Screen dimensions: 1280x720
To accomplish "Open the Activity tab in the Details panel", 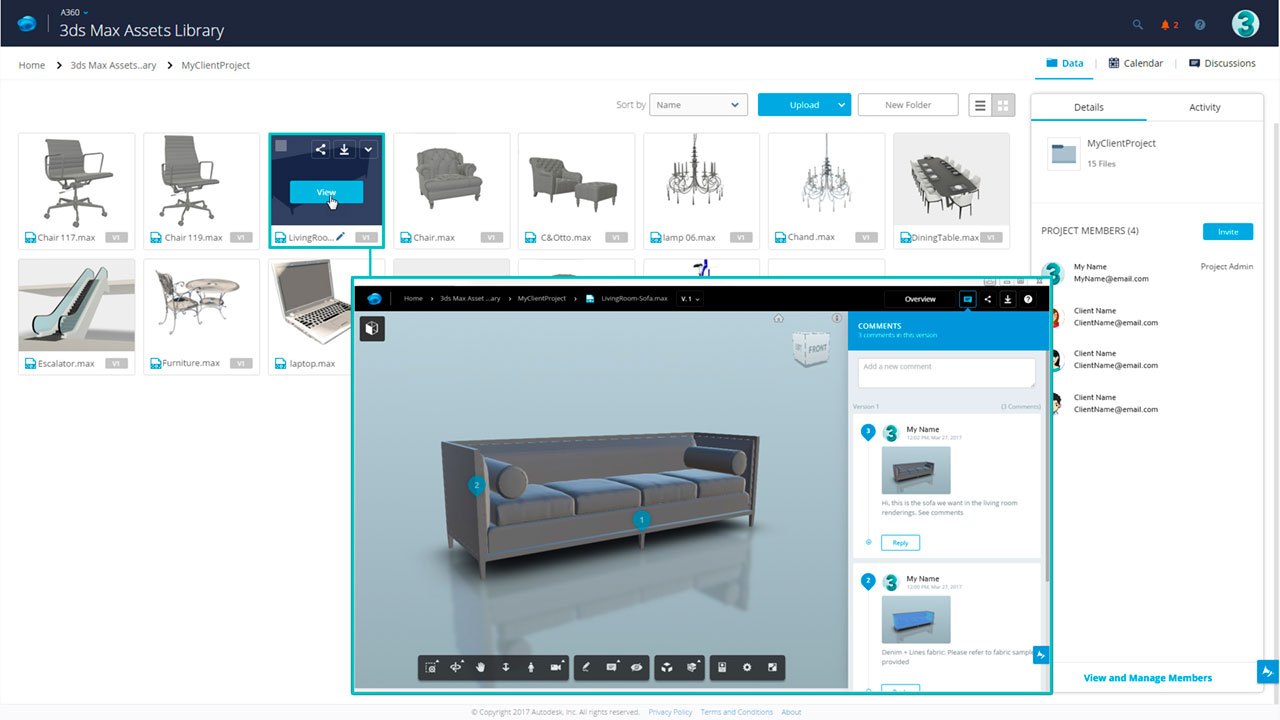I will click(1205, 107).
